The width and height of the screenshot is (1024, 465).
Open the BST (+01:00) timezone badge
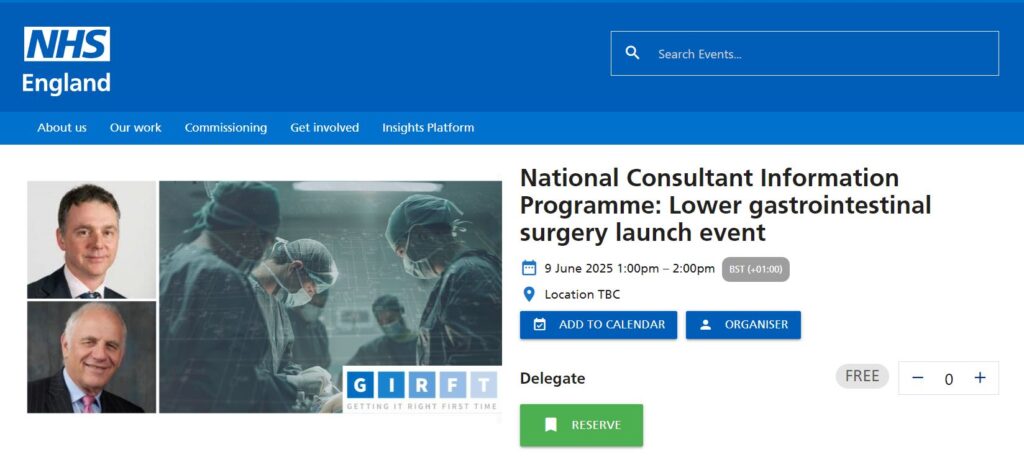click(755, 269)
